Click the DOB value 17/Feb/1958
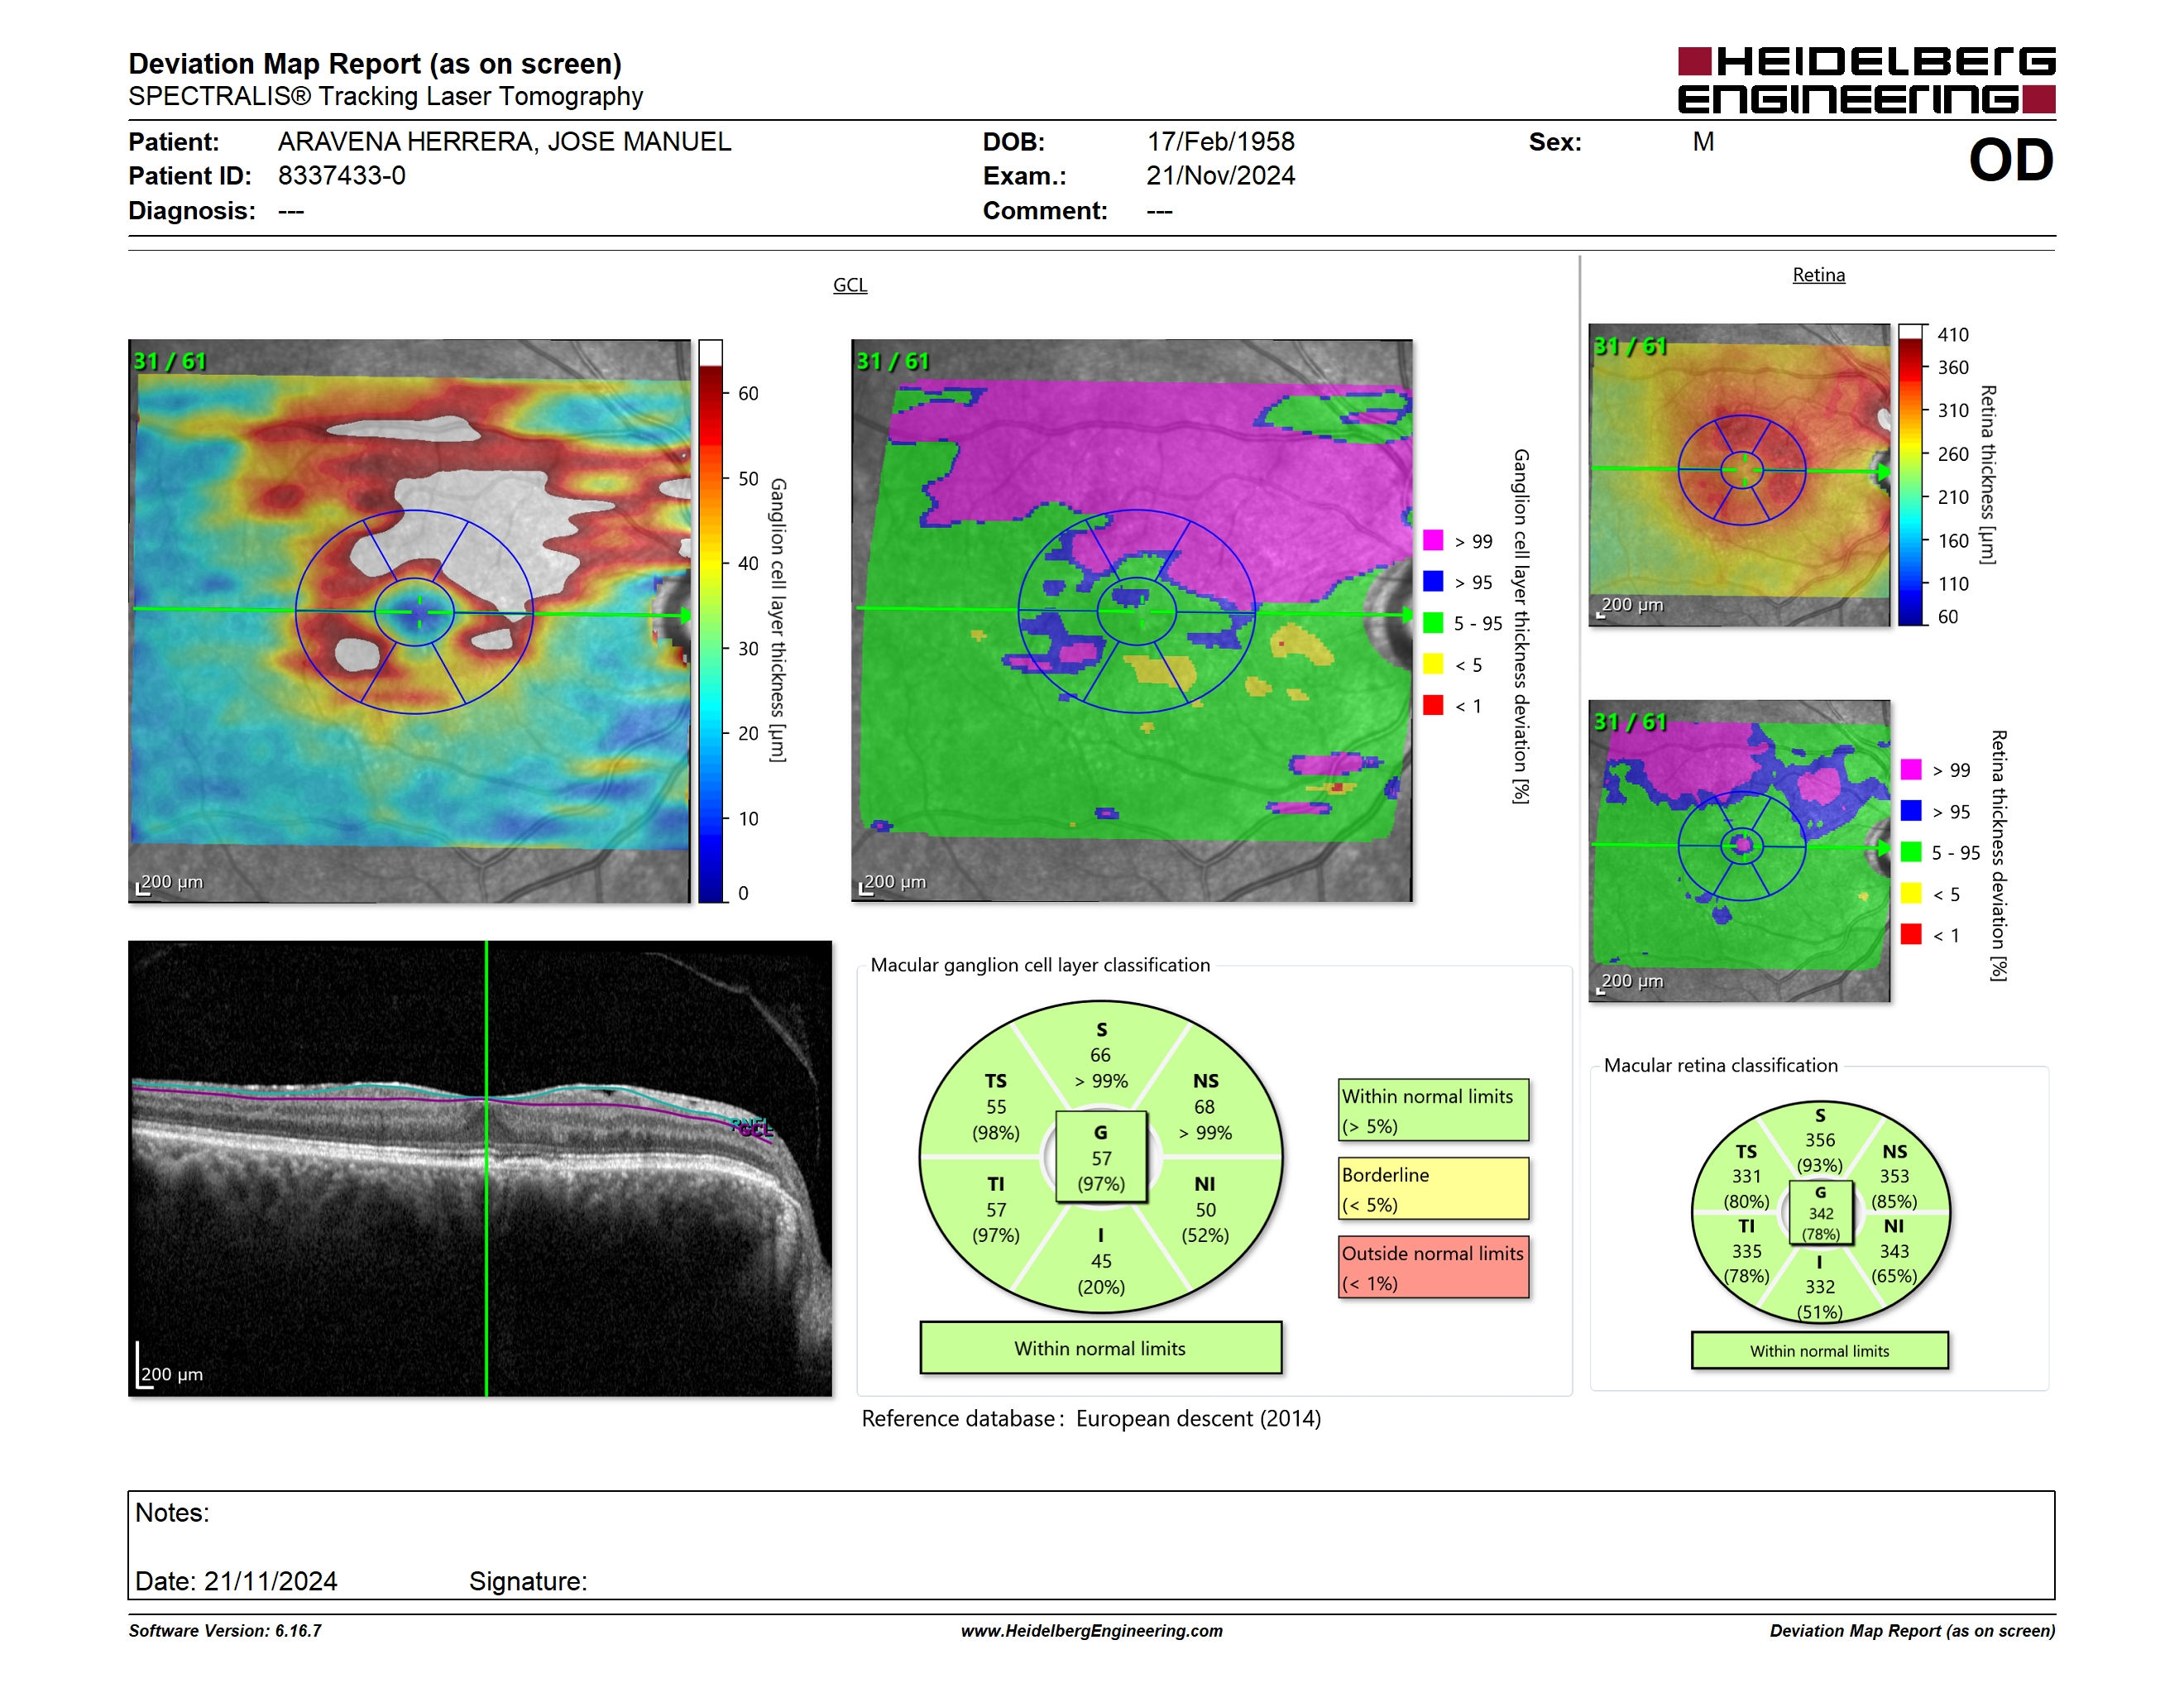This screenshot has width=2184, height=1688. pyautogui.click(x=1220, y=142)
